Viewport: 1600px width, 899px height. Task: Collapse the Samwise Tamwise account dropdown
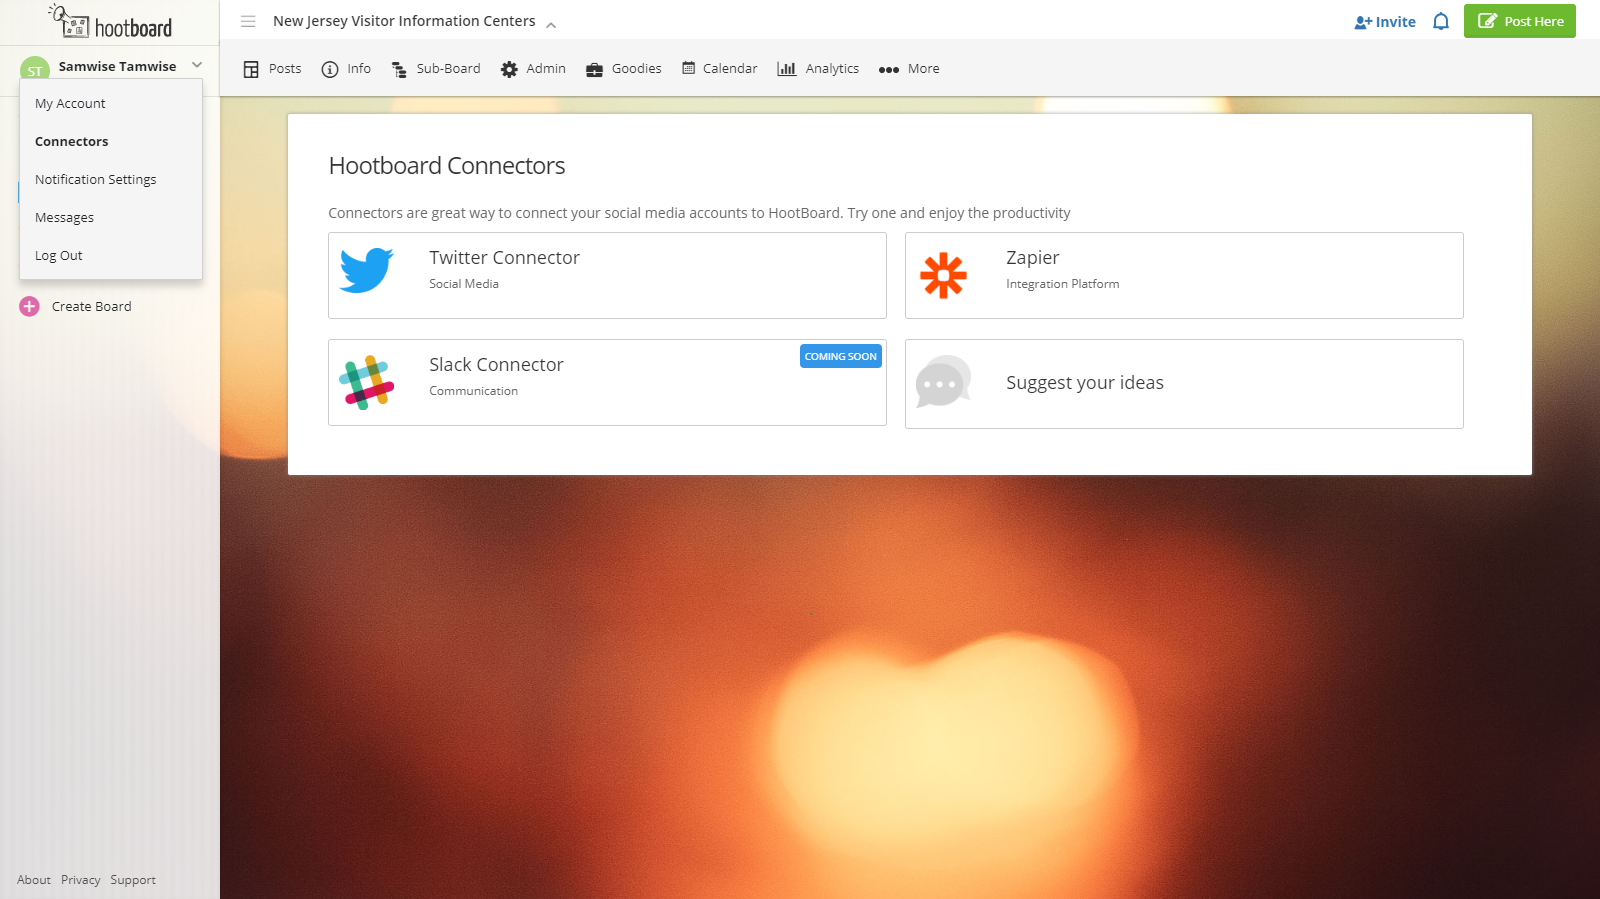click(197, 65)
